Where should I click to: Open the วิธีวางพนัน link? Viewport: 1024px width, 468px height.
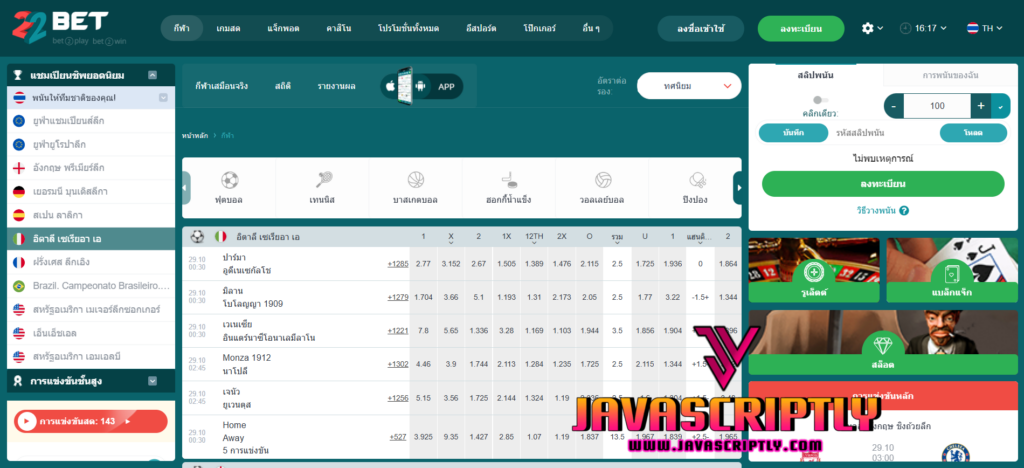875,211
